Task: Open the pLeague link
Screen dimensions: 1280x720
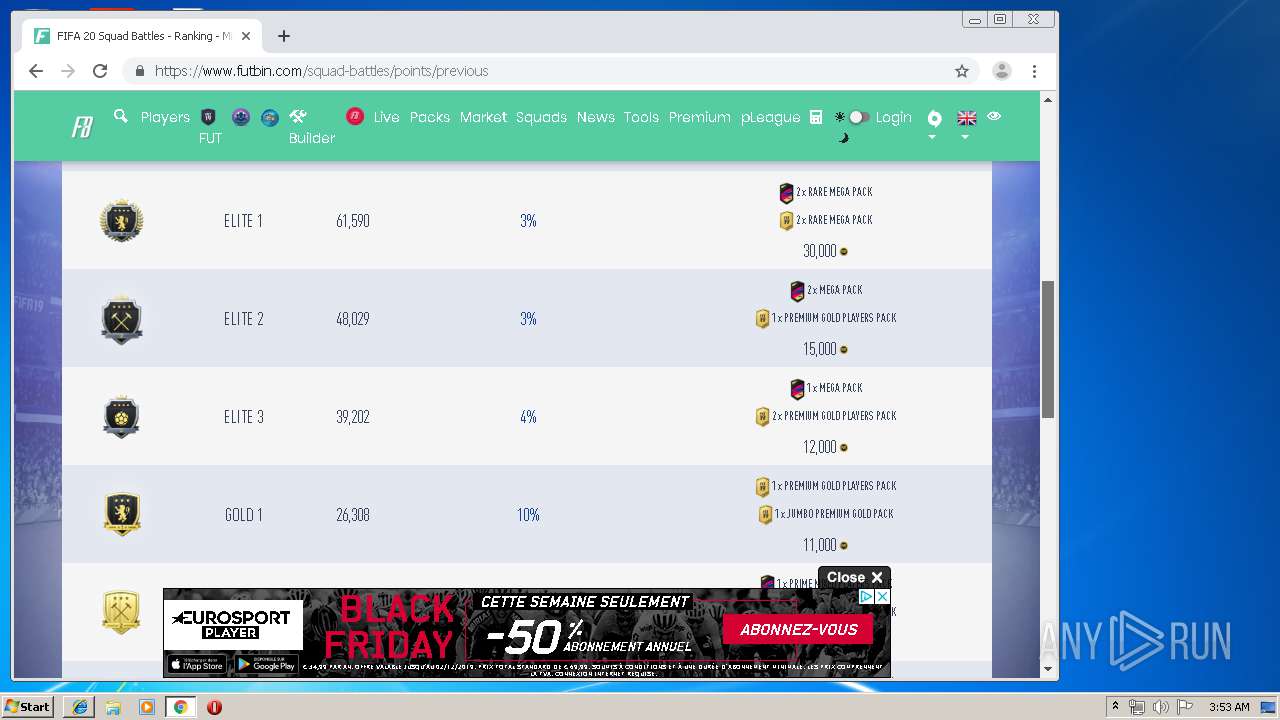Action: (770, 117)
